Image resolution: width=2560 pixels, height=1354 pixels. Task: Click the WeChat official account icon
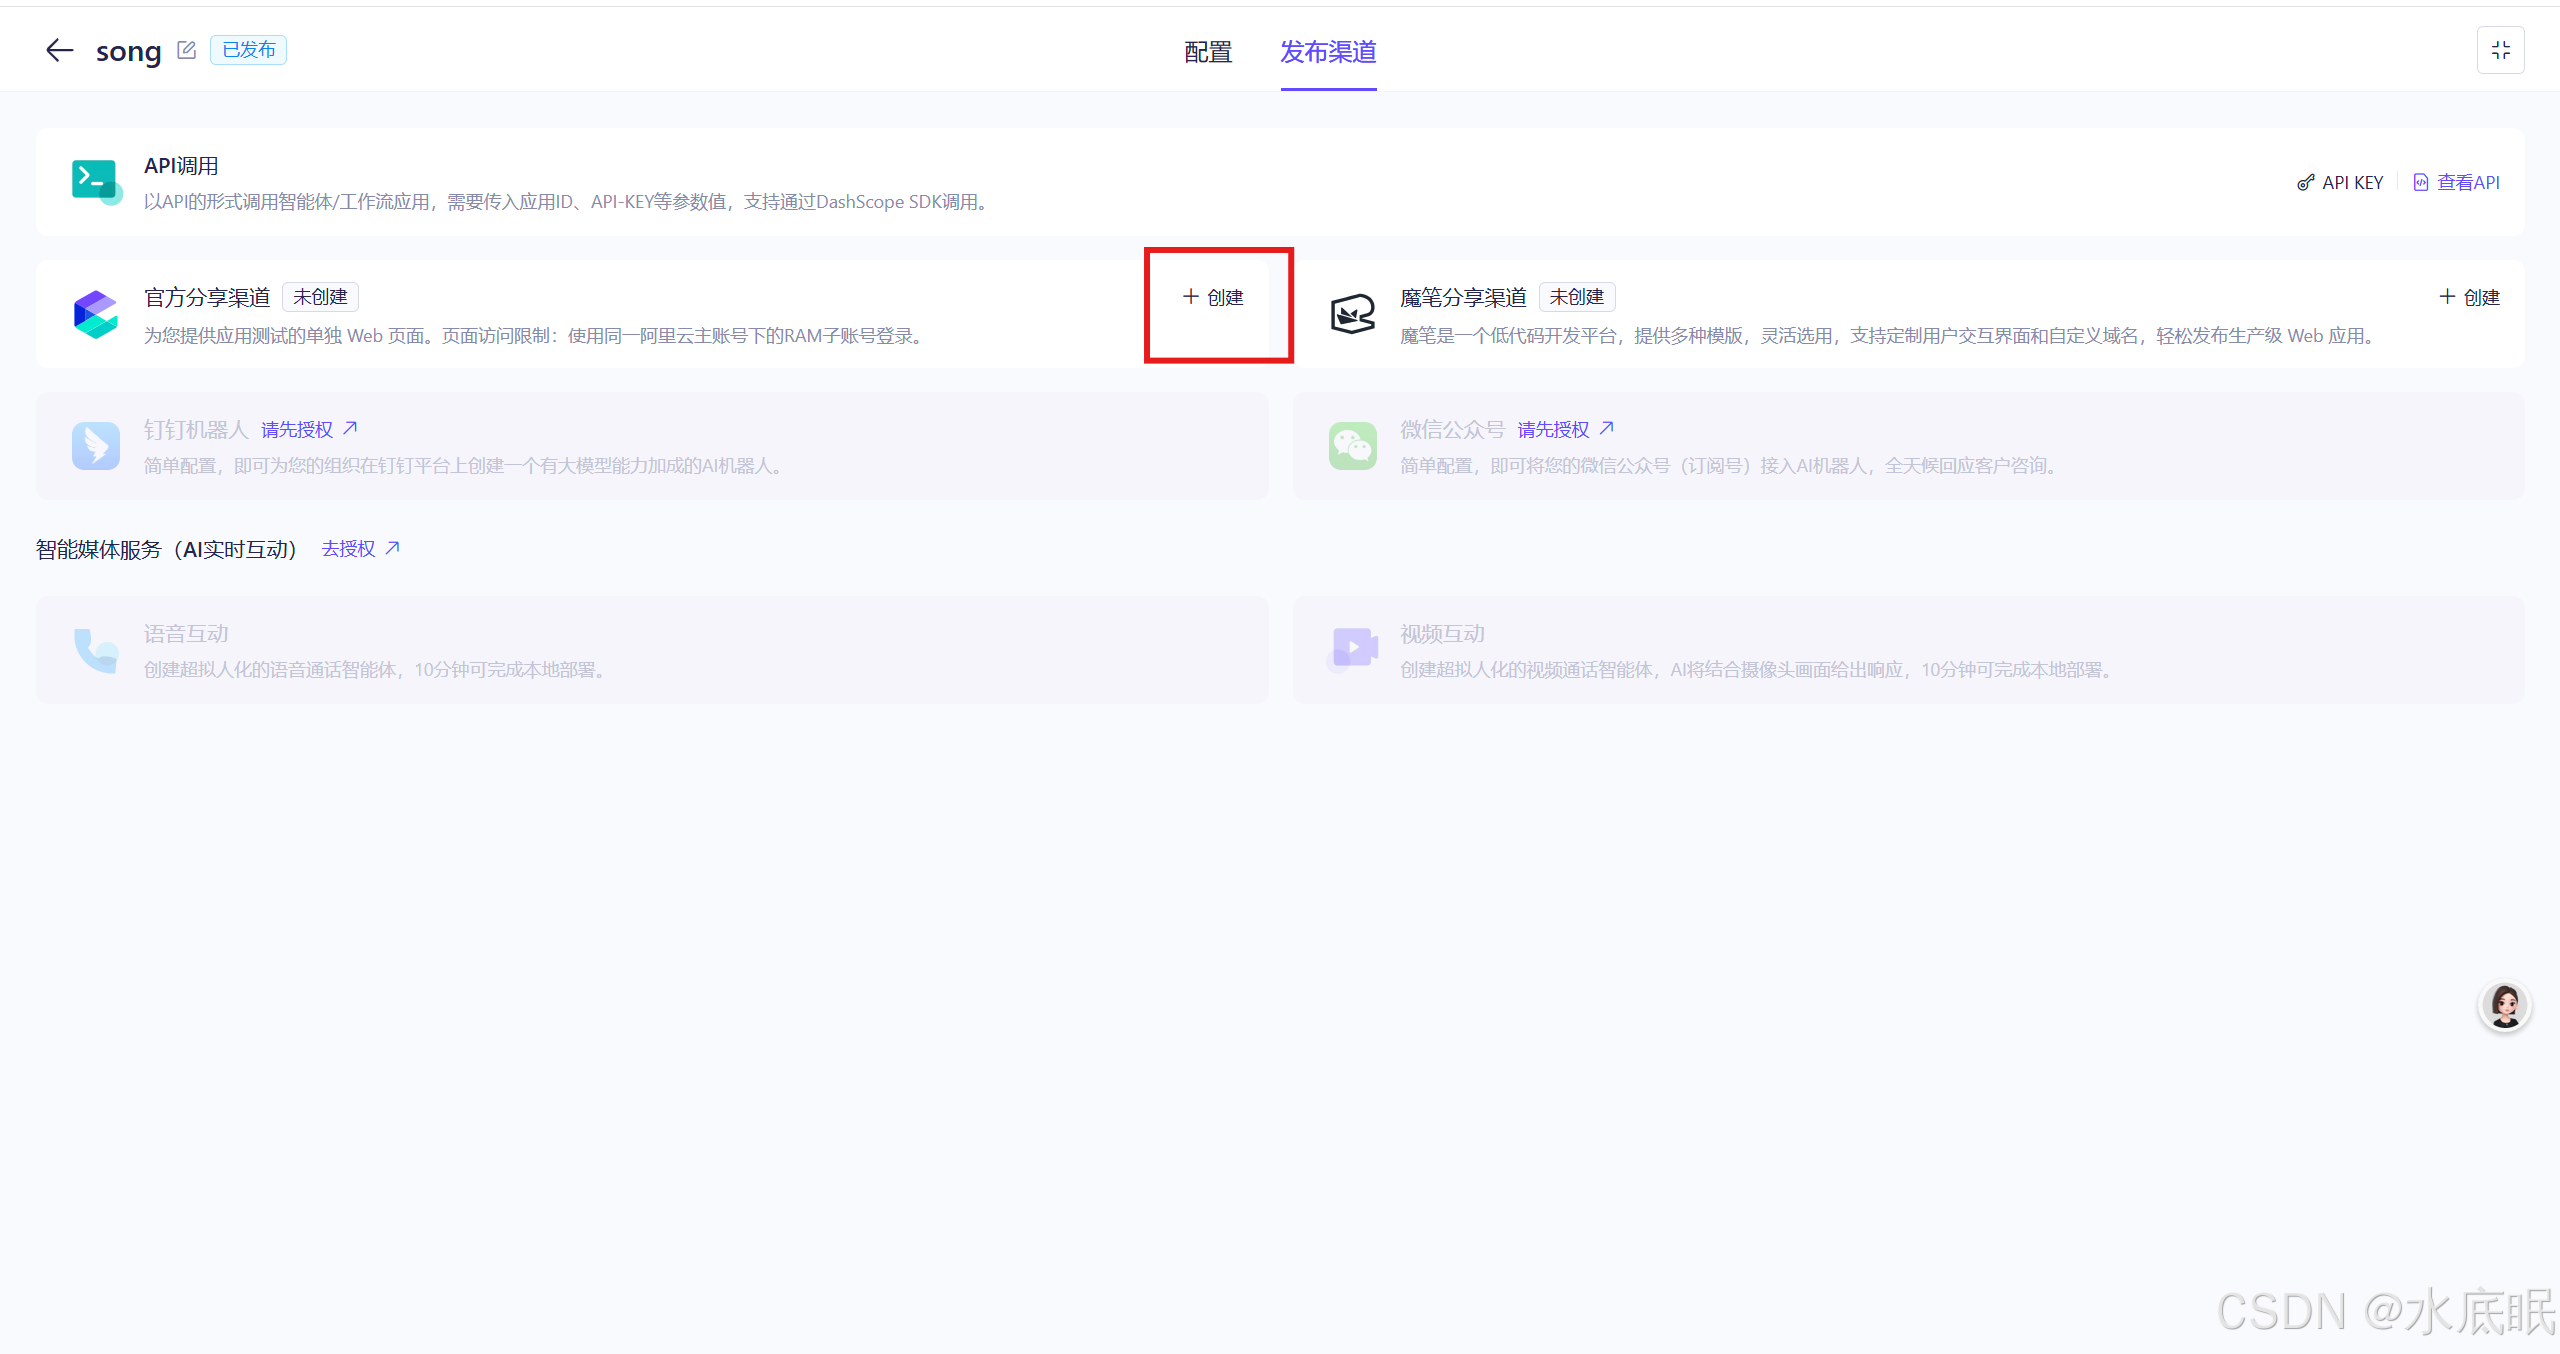click(1352, 446)
